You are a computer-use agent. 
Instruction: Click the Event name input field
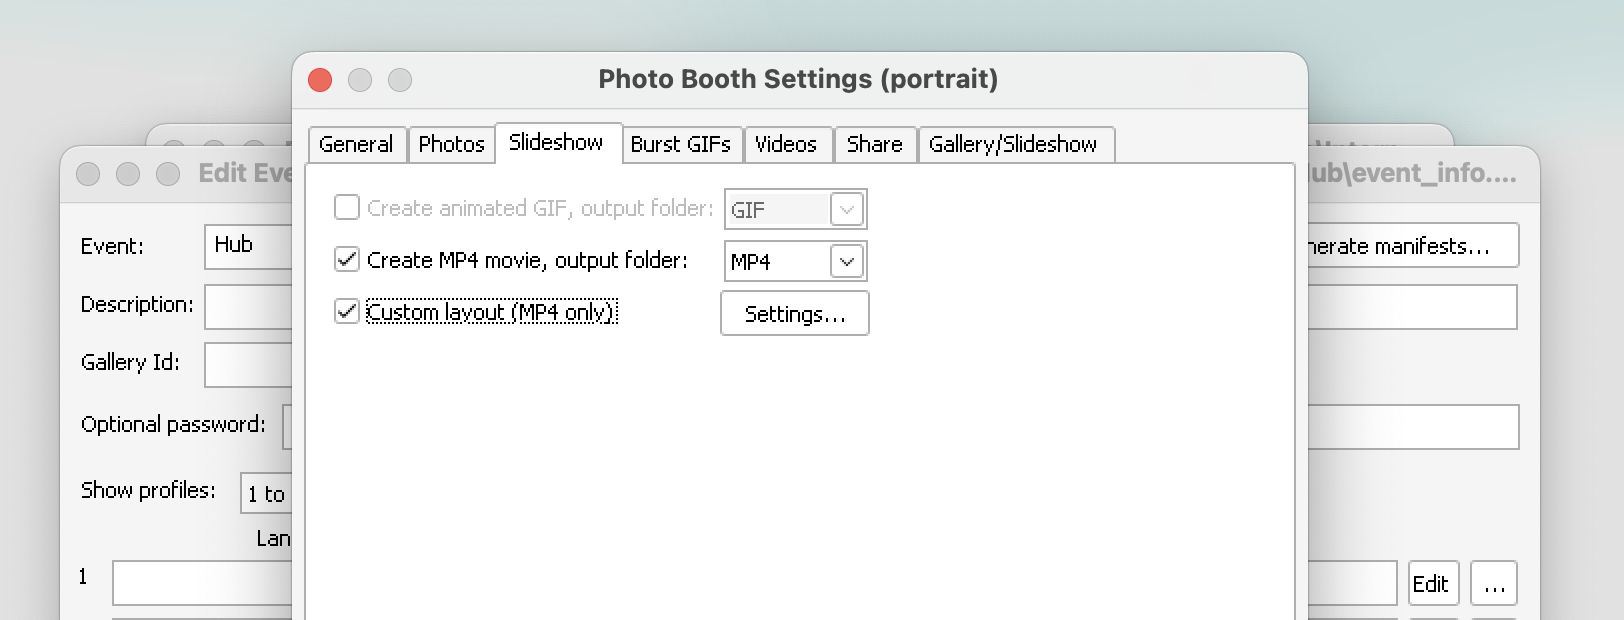(x=249, y=246)
